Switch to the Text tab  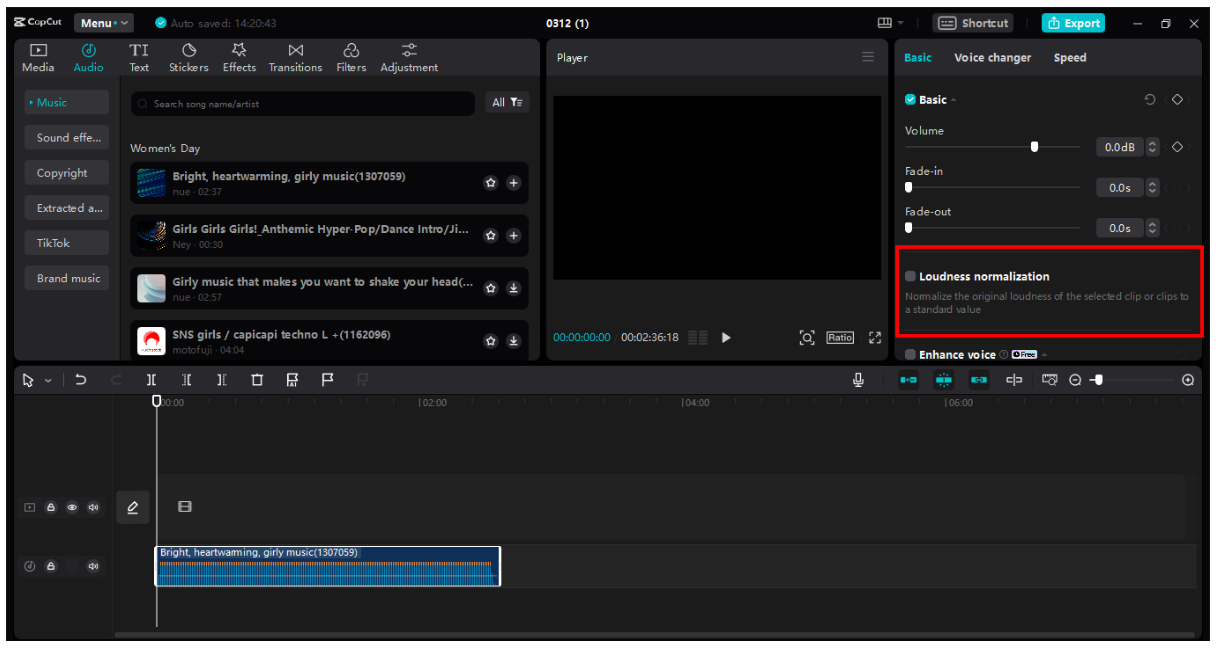pos(139,58)
